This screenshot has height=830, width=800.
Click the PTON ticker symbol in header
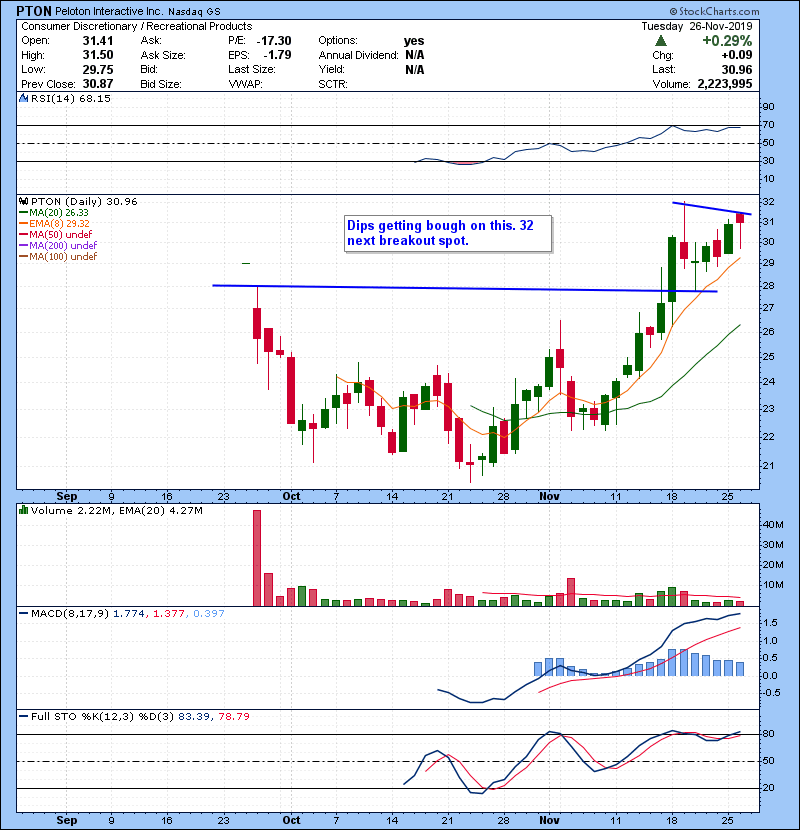pos(34,11)
